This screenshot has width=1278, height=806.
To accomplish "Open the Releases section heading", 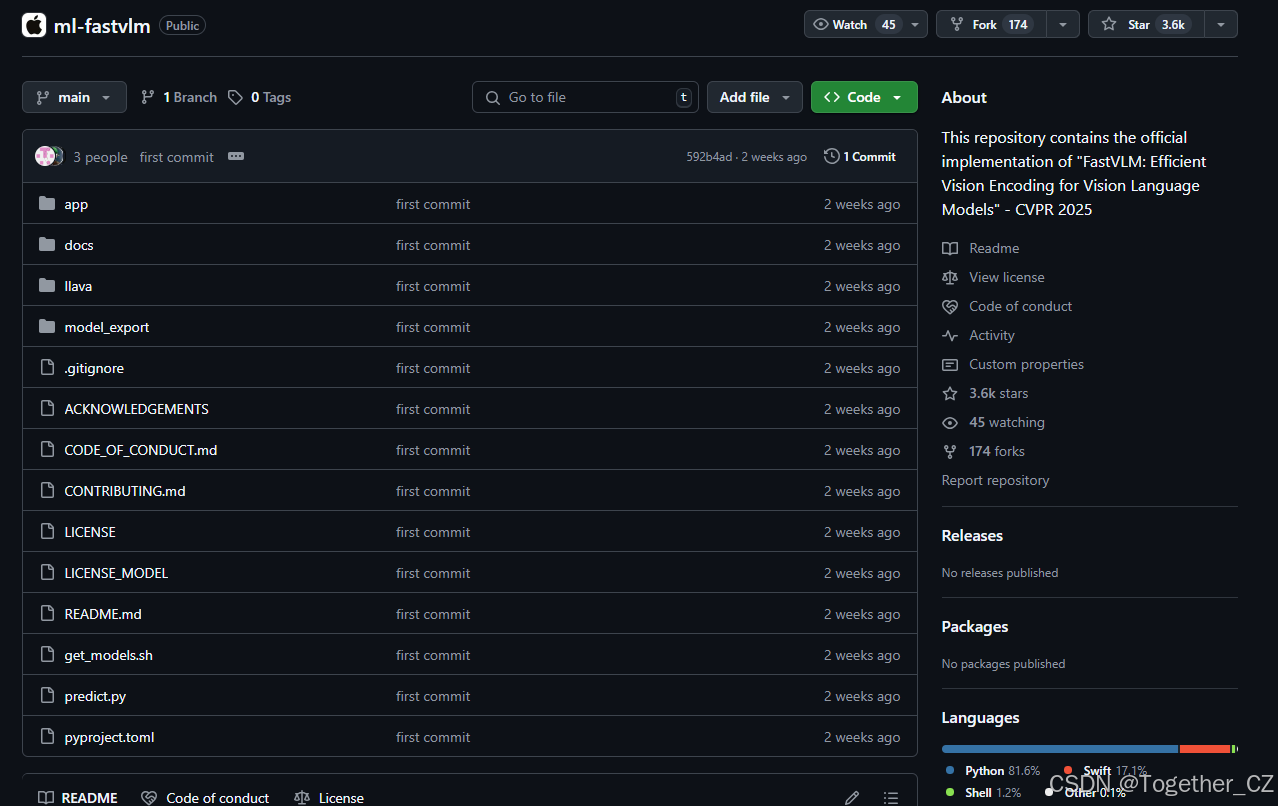I will (x=972, y=535).
